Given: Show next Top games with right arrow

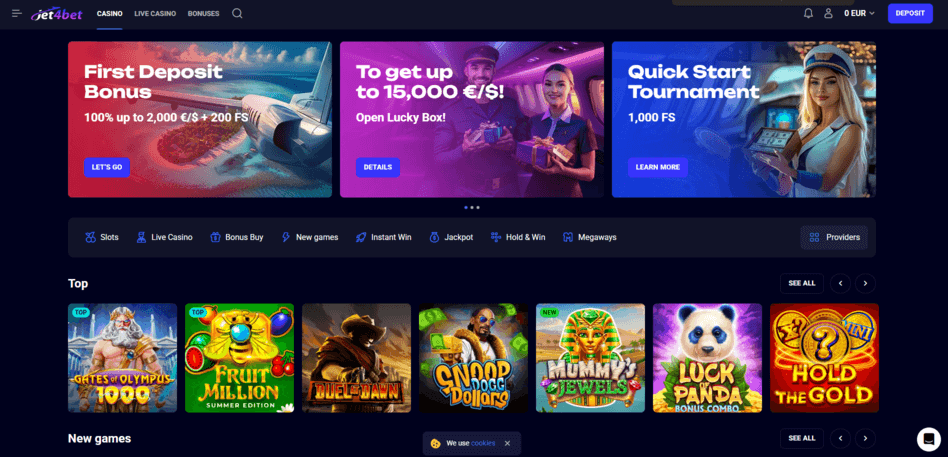Looking at the screenshot, I should [865, 283].
